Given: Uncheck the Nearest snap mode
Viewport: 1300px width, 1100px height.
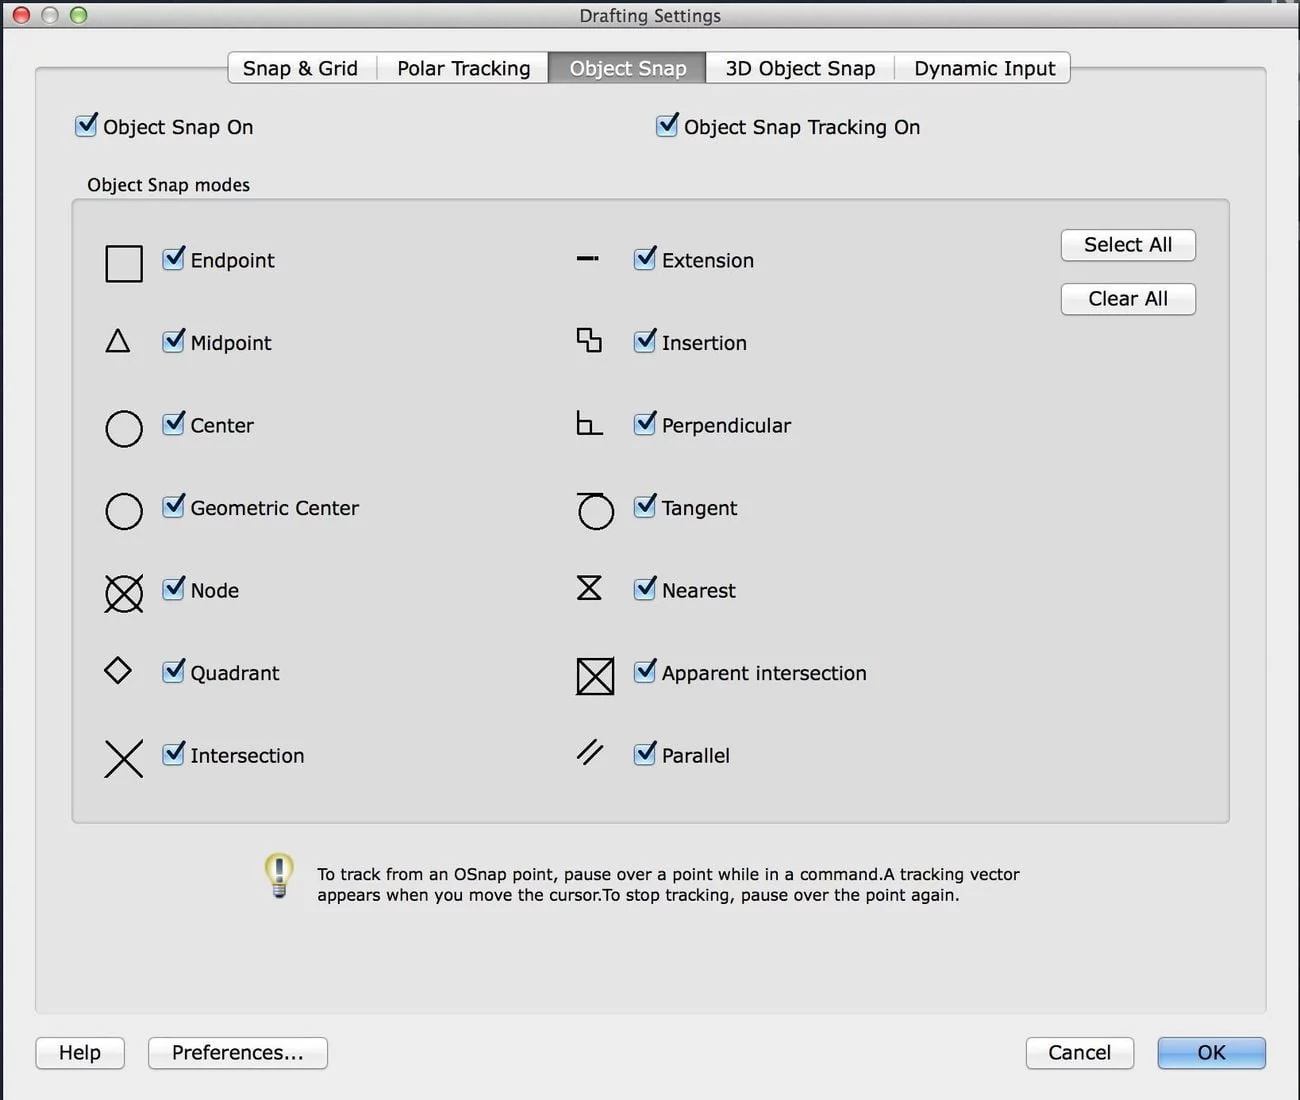Looking at the screenshot, I should tap(645, 589).
